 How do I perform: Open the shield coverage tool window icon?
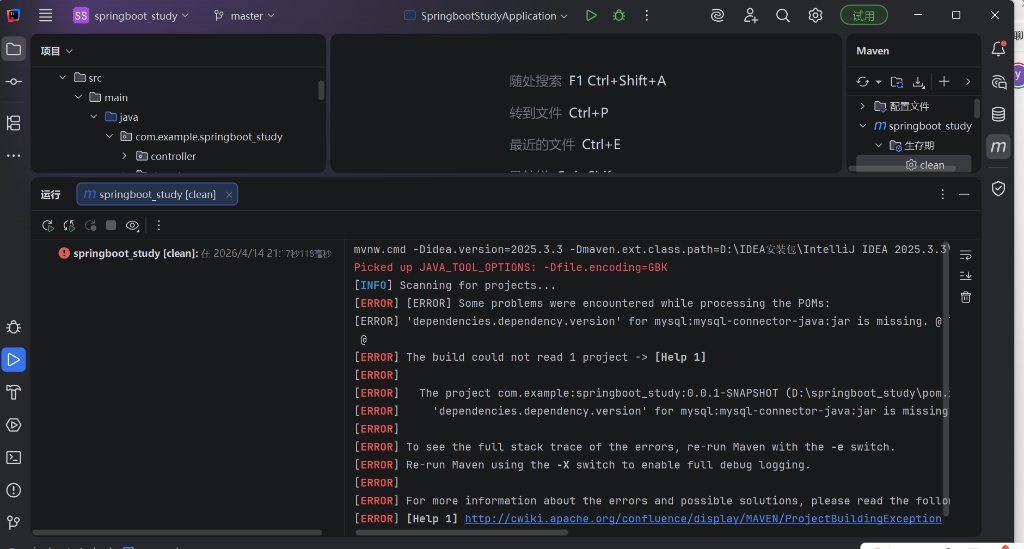[x=999, y=189]
